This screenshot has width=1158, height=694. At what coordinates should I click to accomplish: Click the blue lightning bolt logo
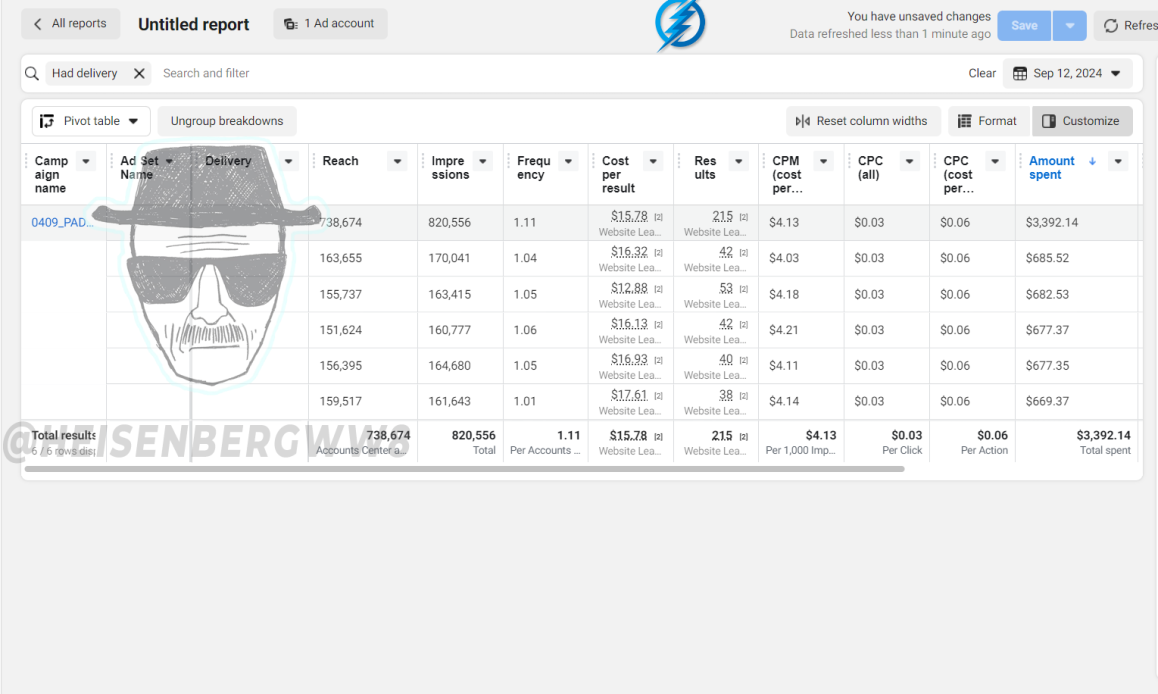(680, 26)
